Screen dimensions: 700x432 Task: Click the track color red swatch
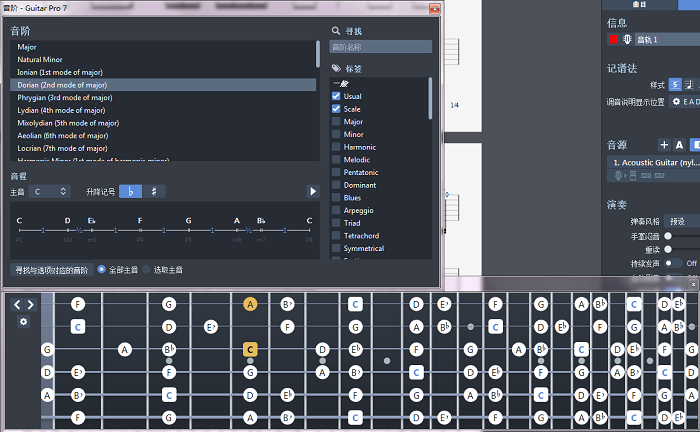click(613, 40)
